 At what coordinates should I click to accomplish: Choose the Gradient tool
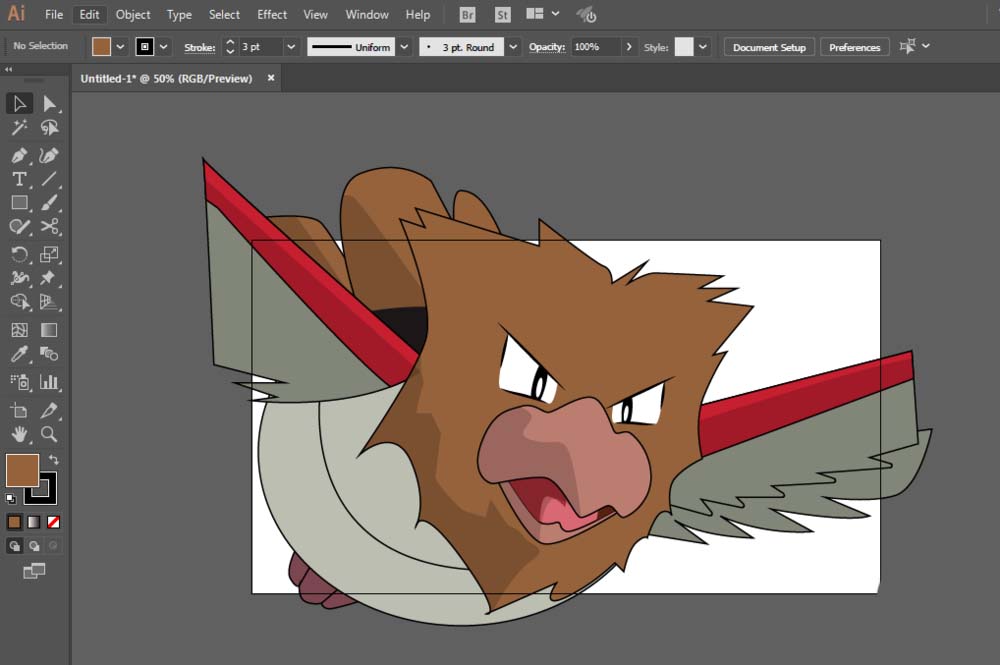[49, 330]
